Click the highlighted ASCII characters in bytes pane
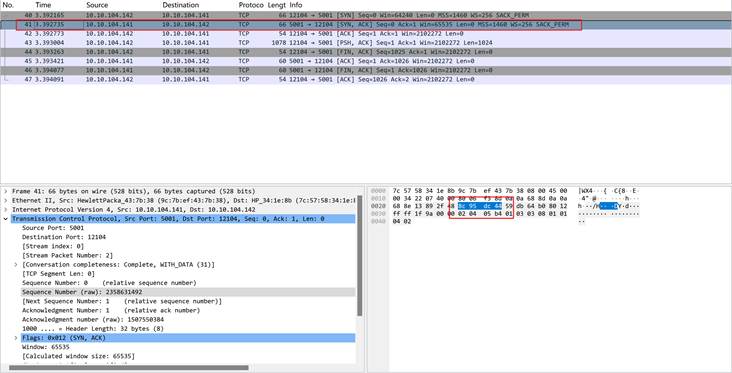The width and height of the screenshot is (732, 373). (609, 206)
